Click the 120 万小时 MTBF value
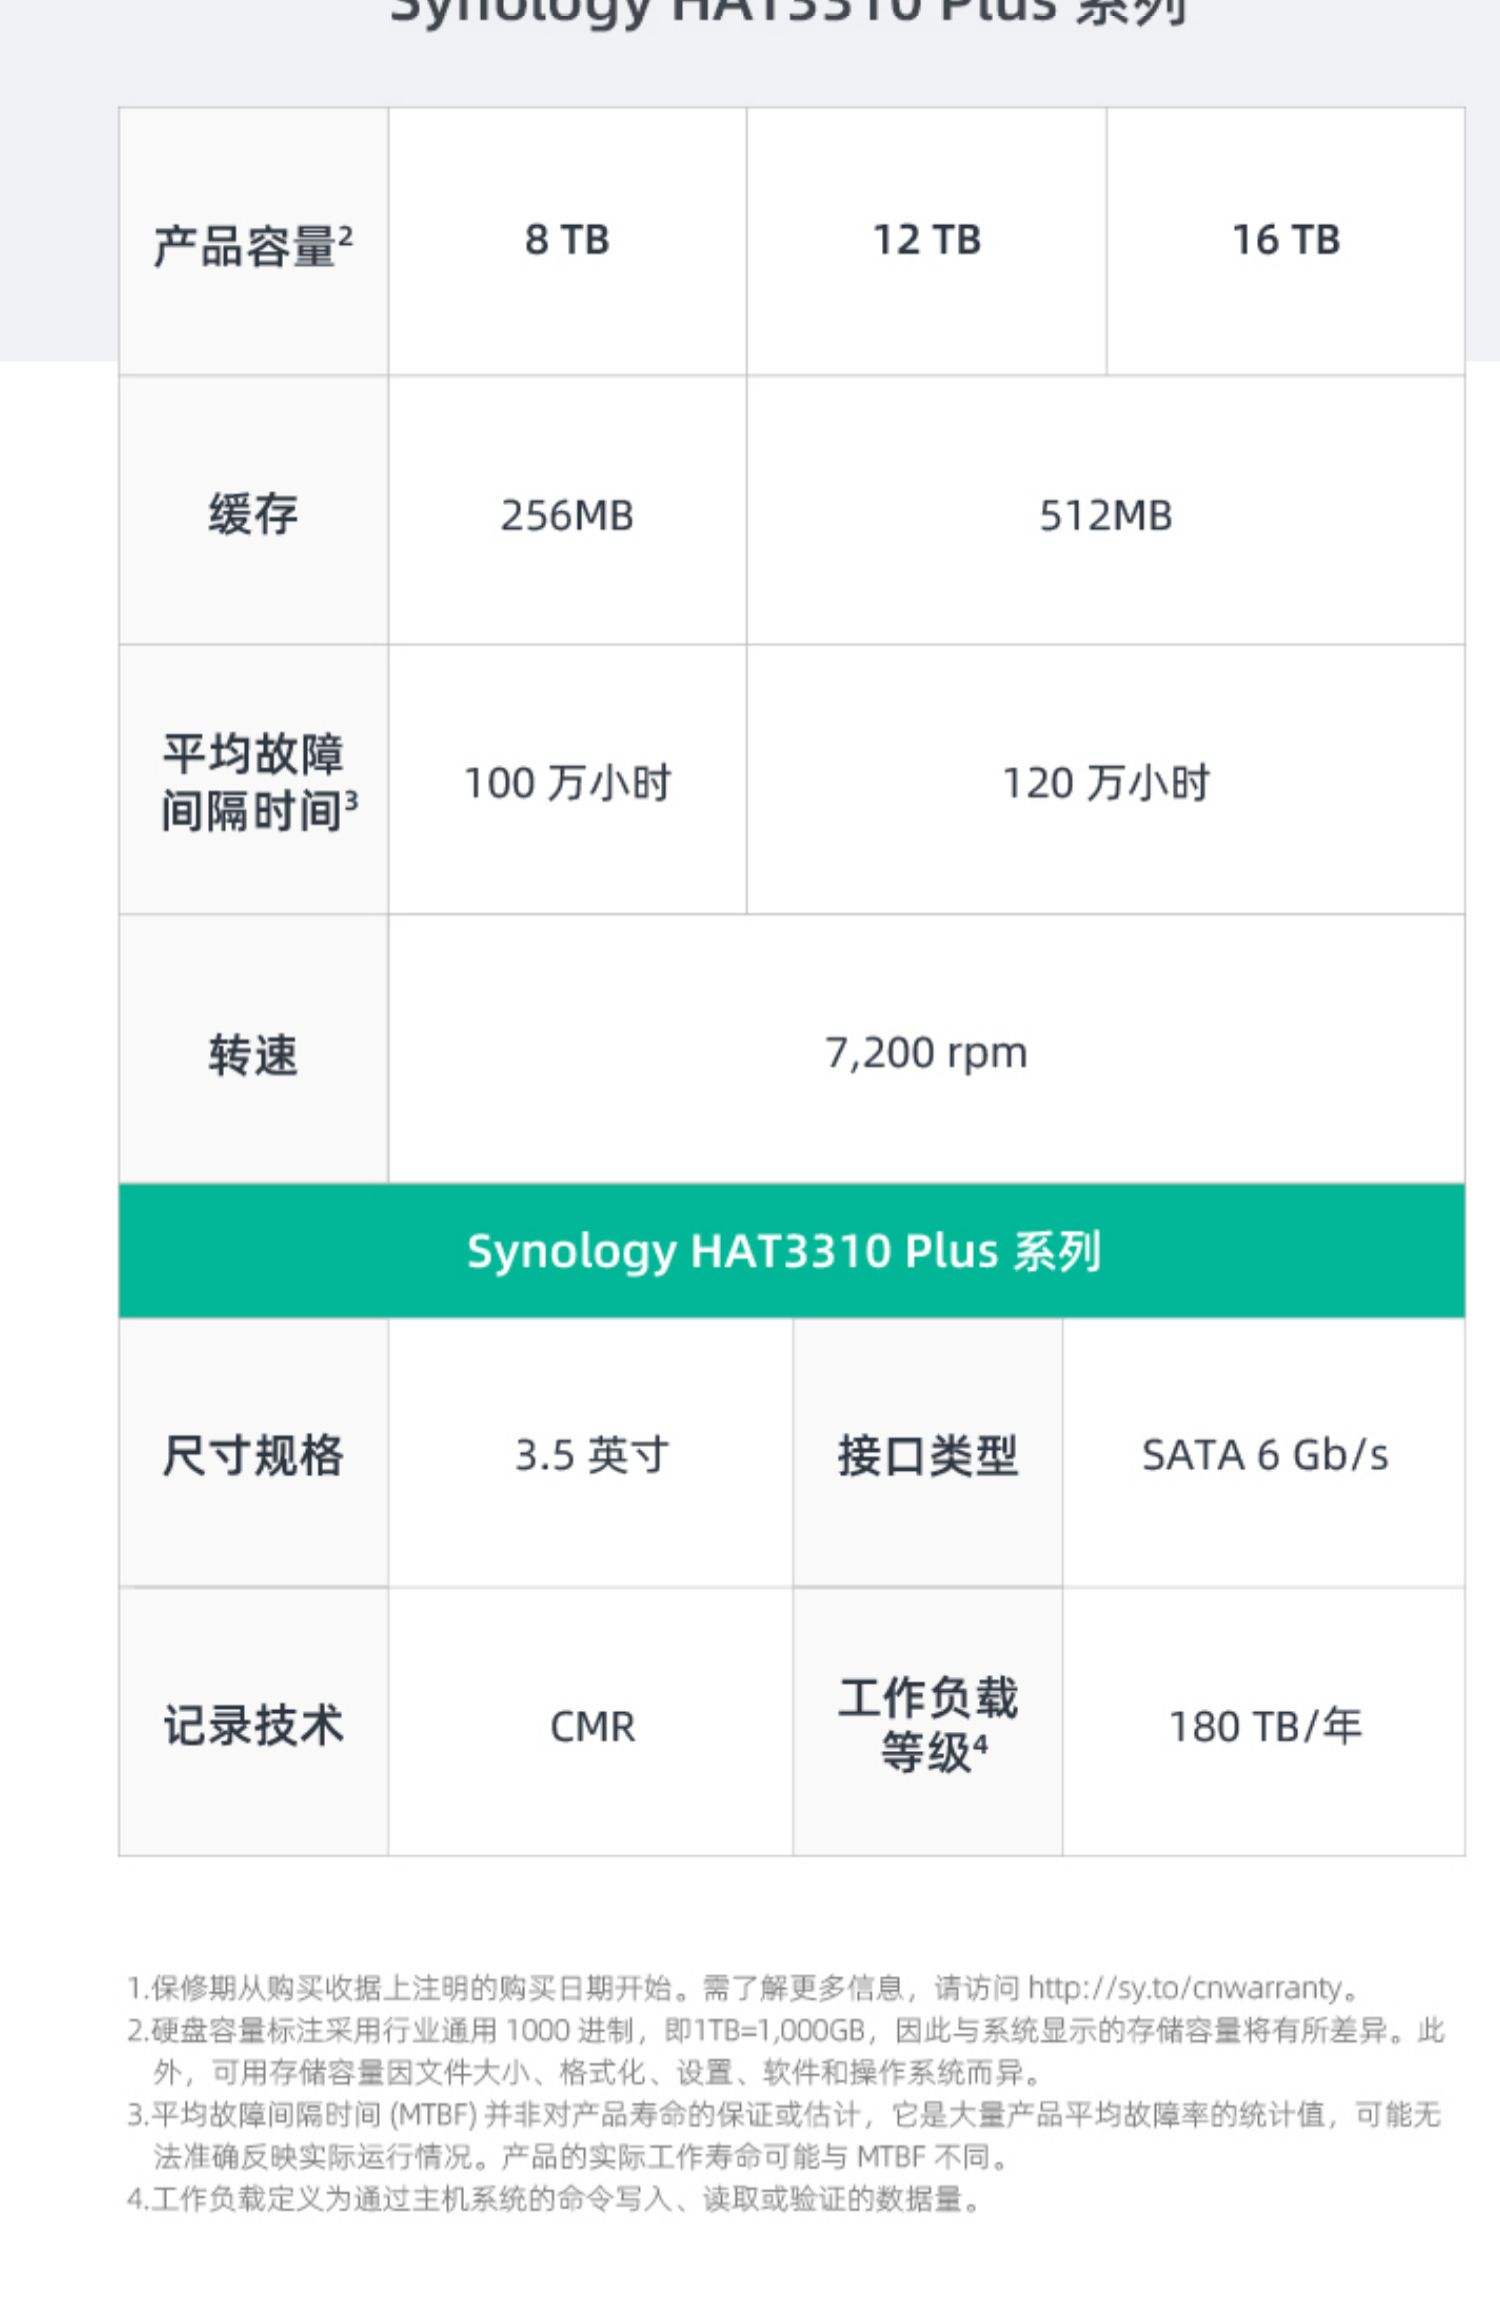This screenshot has width=1500, height=2322. coord(1106,783)
